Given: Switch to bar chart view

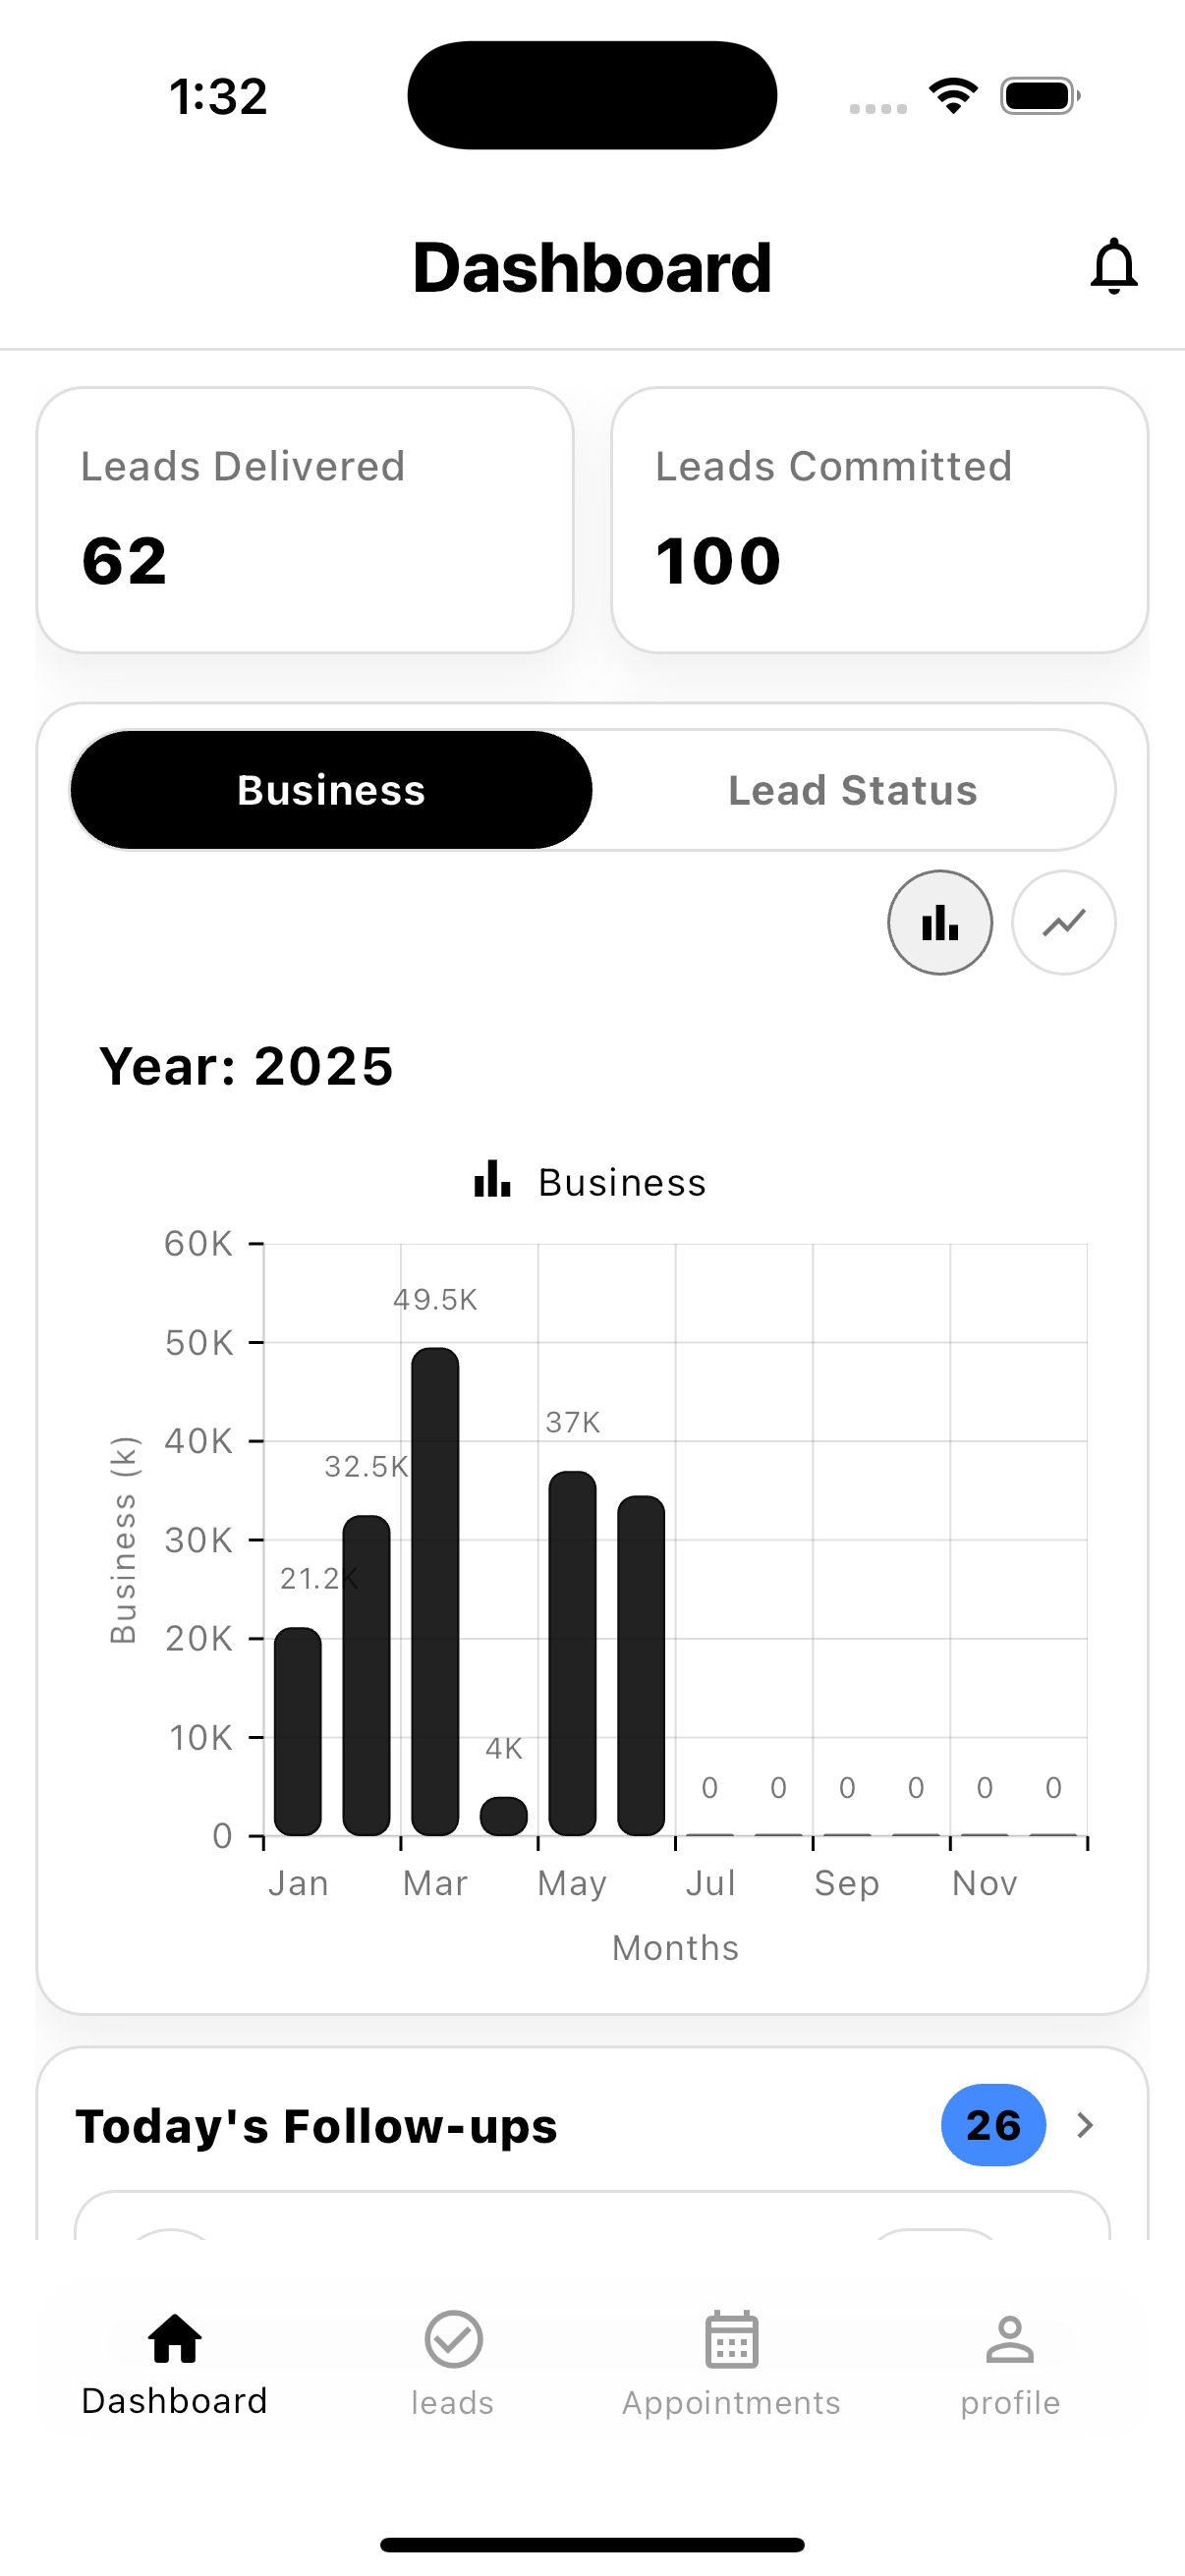Looking at the screenshot, I should click(939, 922).
